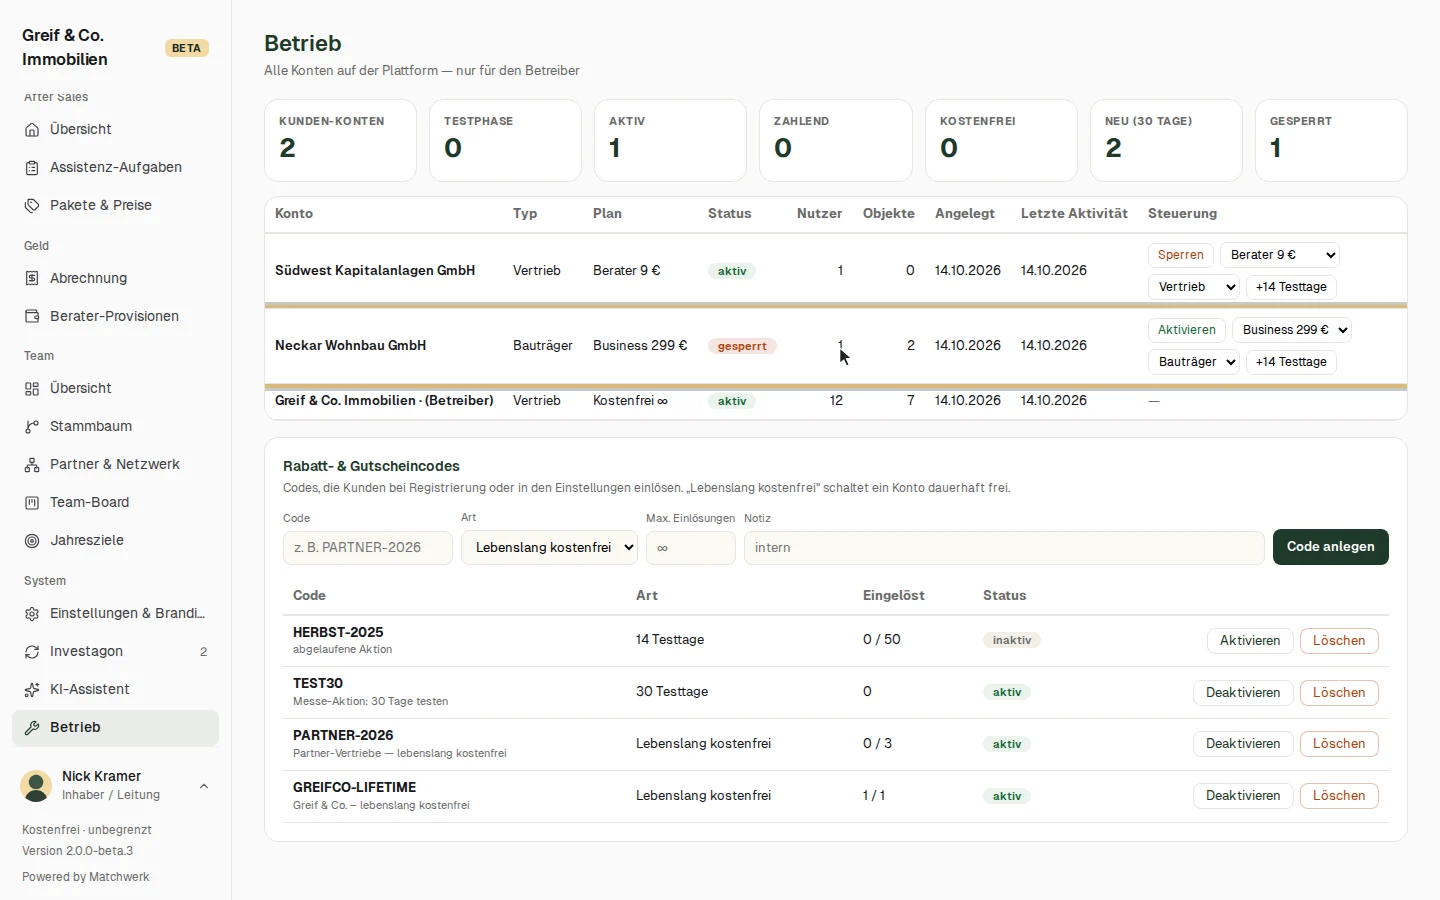Click the Gesperrt stat card

[1331, 140]
